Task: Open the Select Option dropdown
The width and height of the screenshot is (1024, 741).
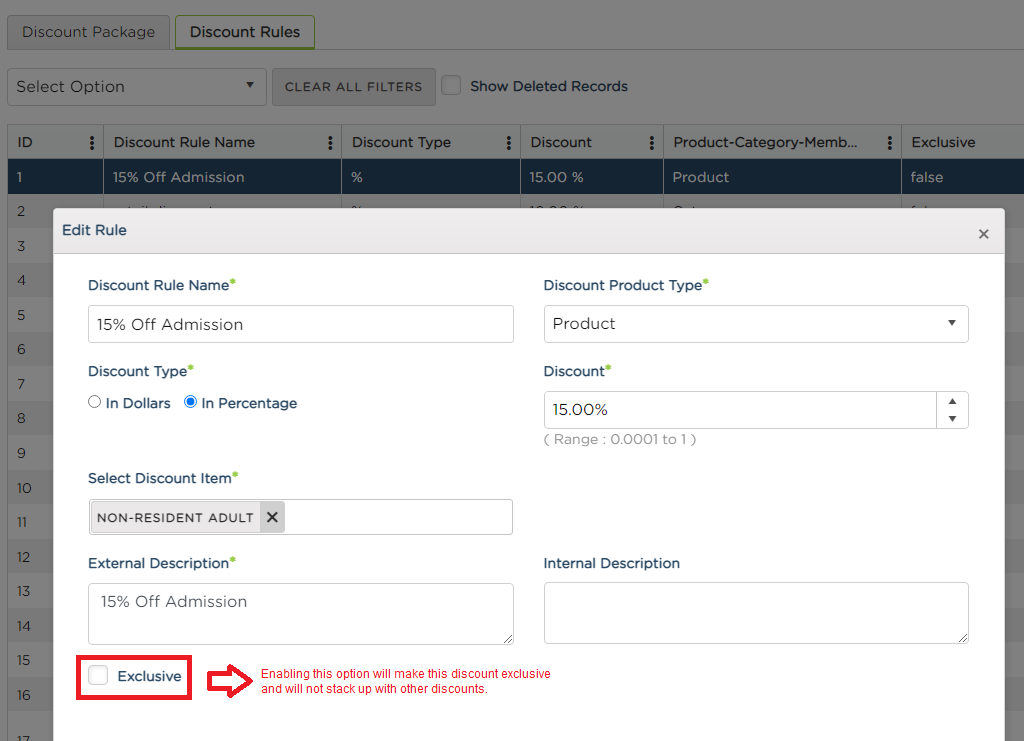Action: coord(136,87)
